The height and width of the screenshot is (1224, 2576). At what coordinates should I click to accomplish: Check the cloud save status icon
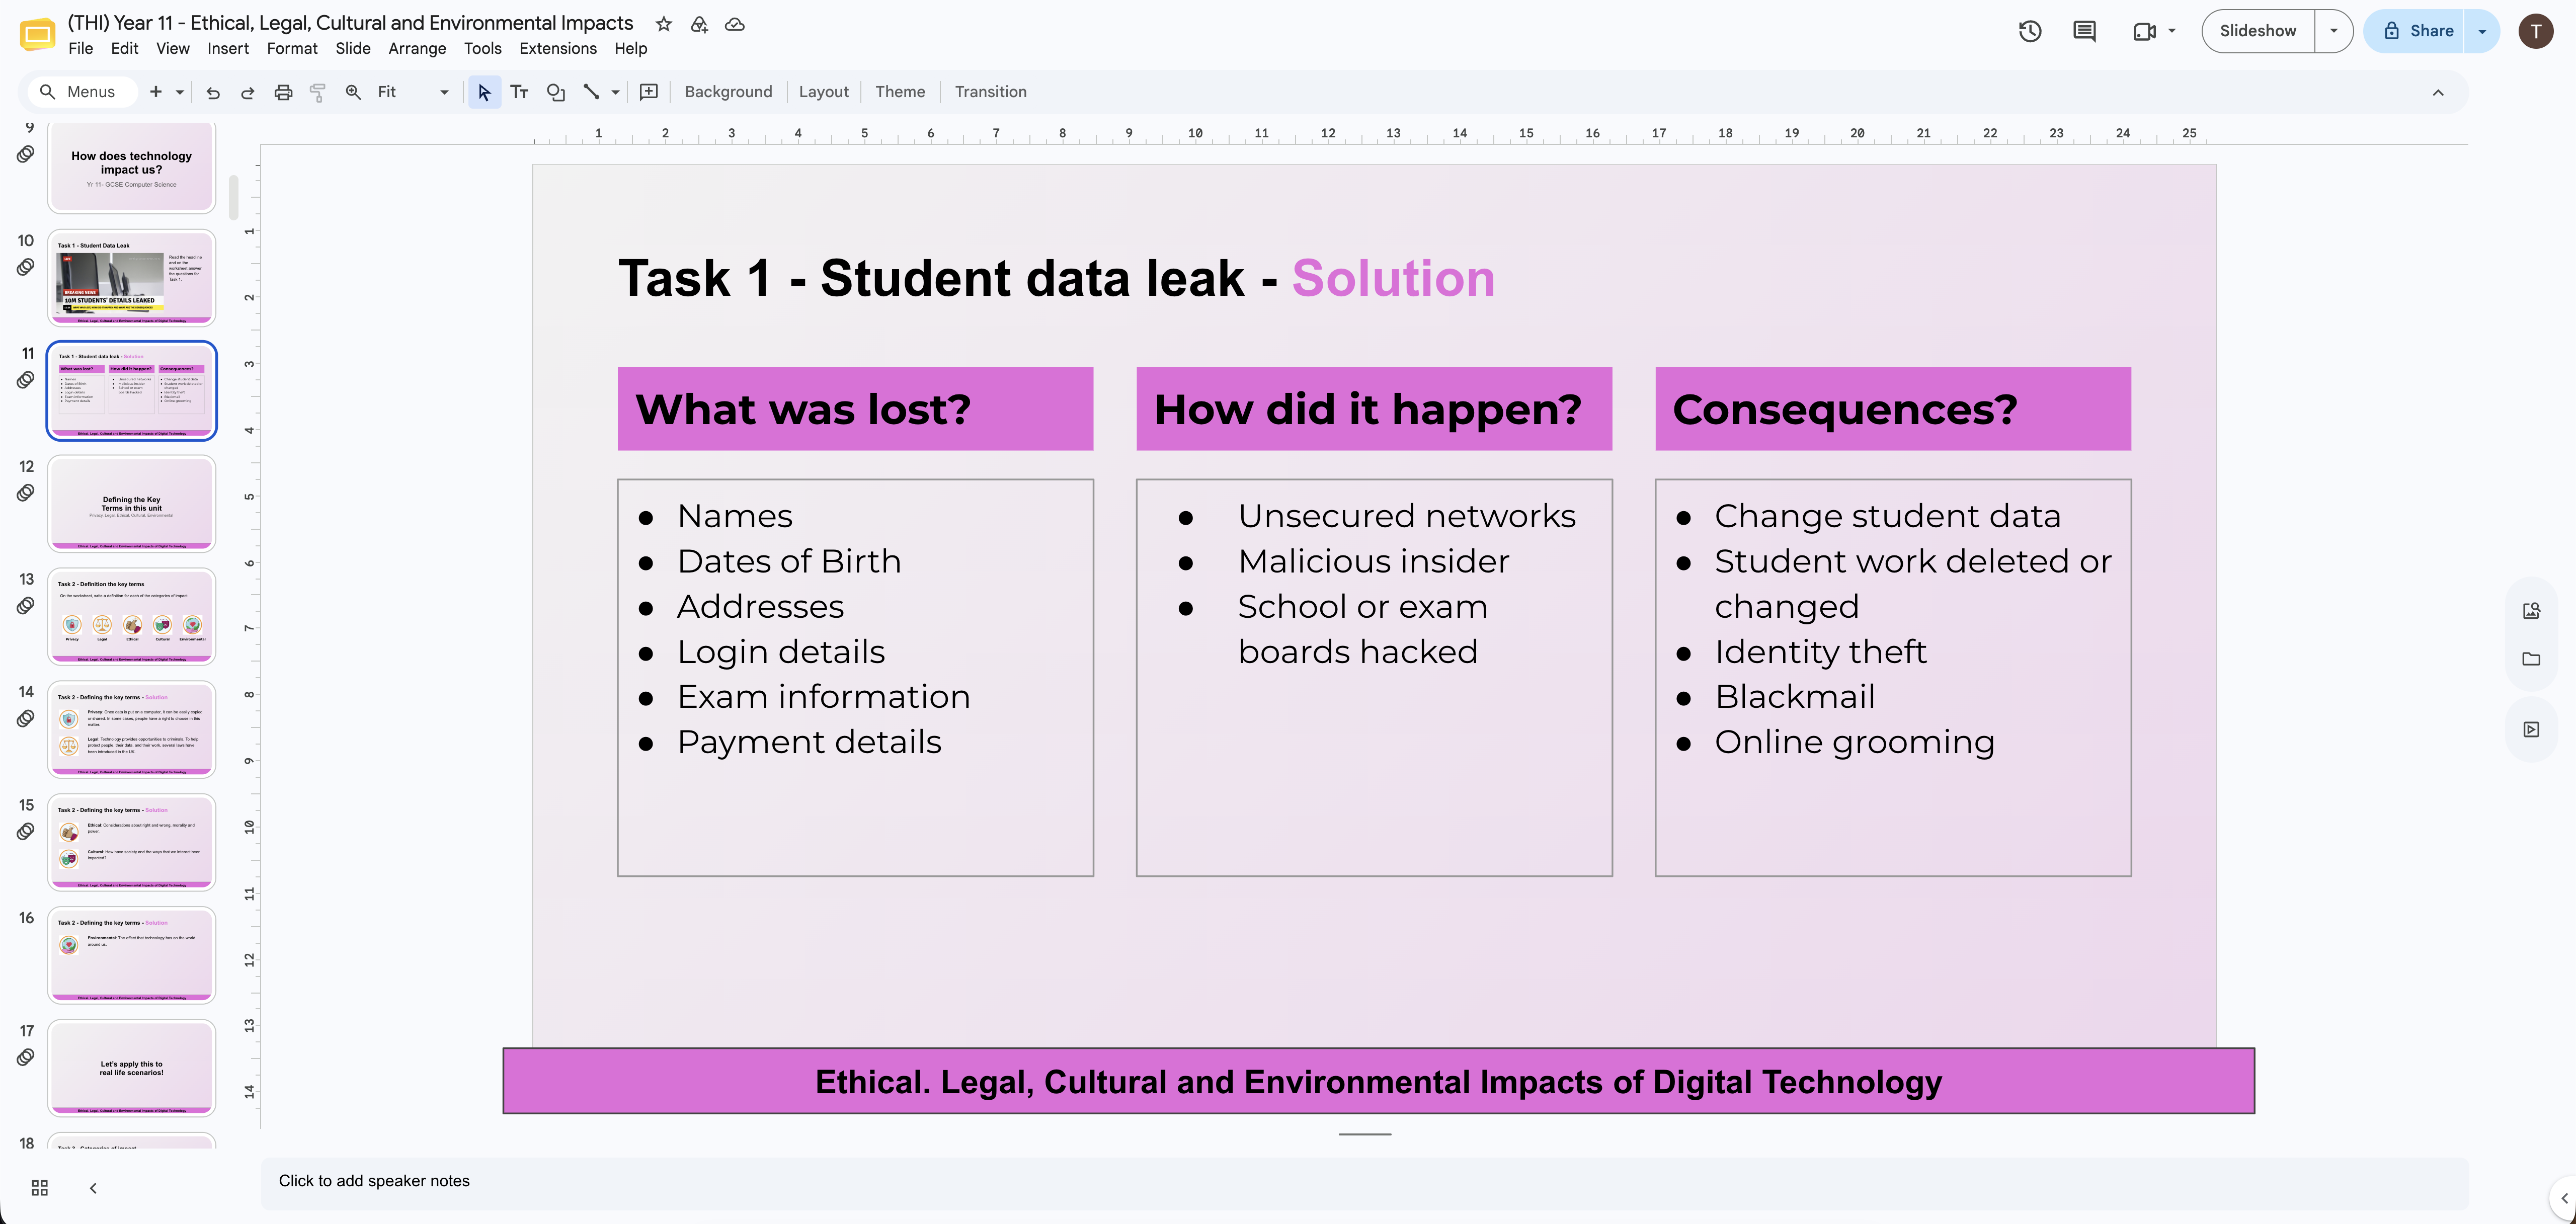pyautogui.click(x=735, y=24)
